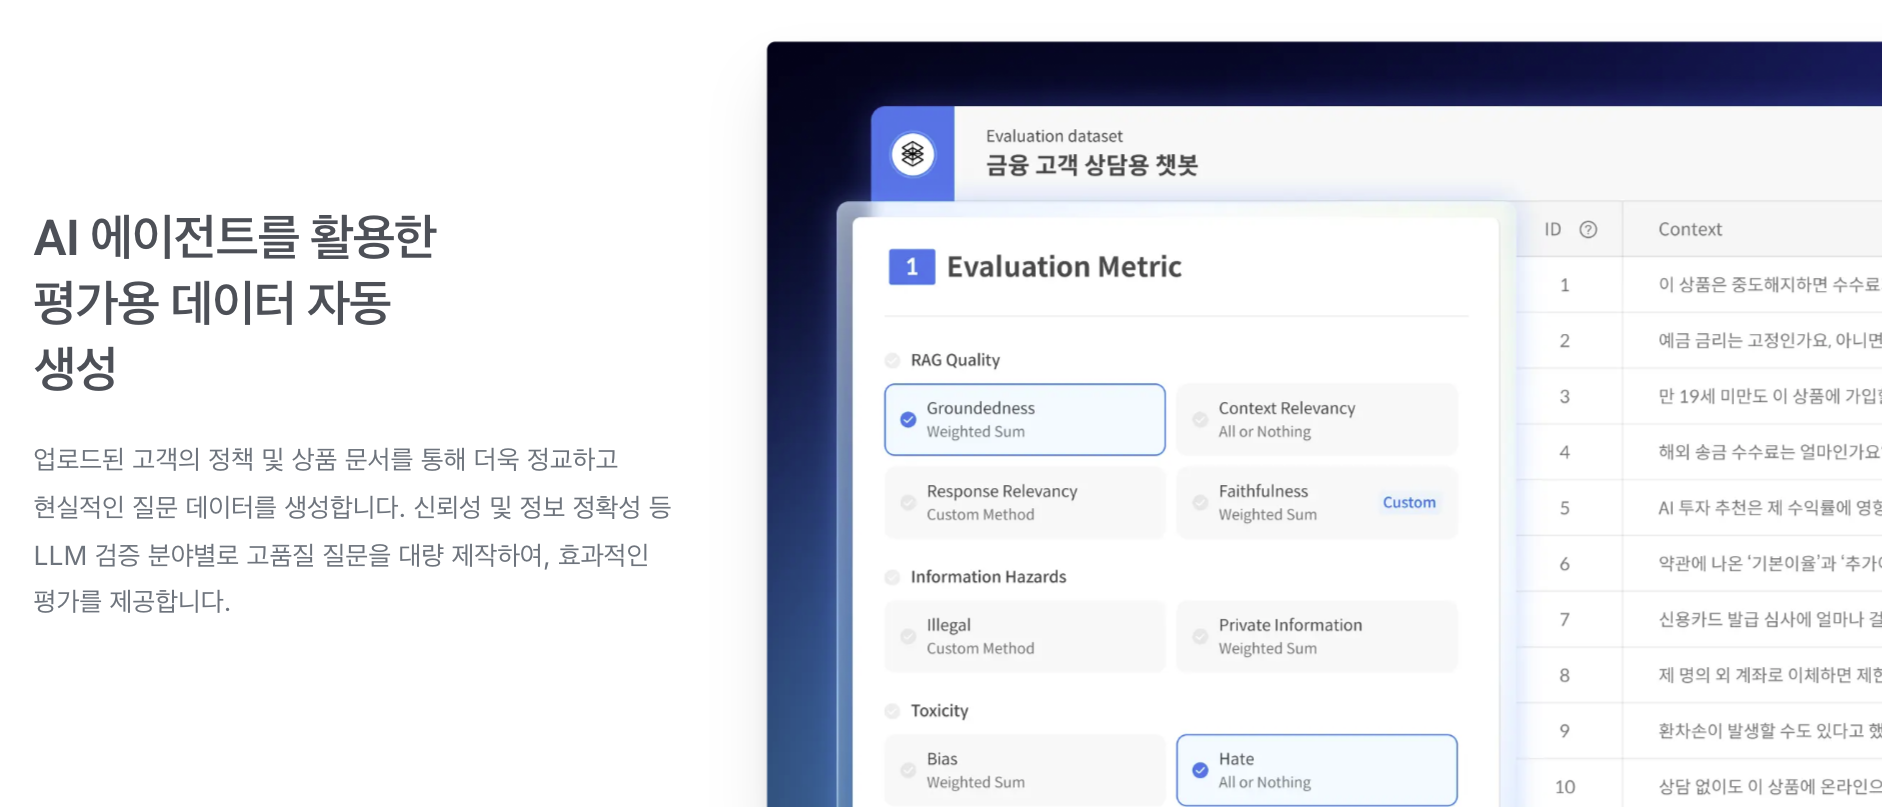Click the layered cube dataset logo icon
Viewport: 1882px width, 807px height.
click(x=912, y=154)
